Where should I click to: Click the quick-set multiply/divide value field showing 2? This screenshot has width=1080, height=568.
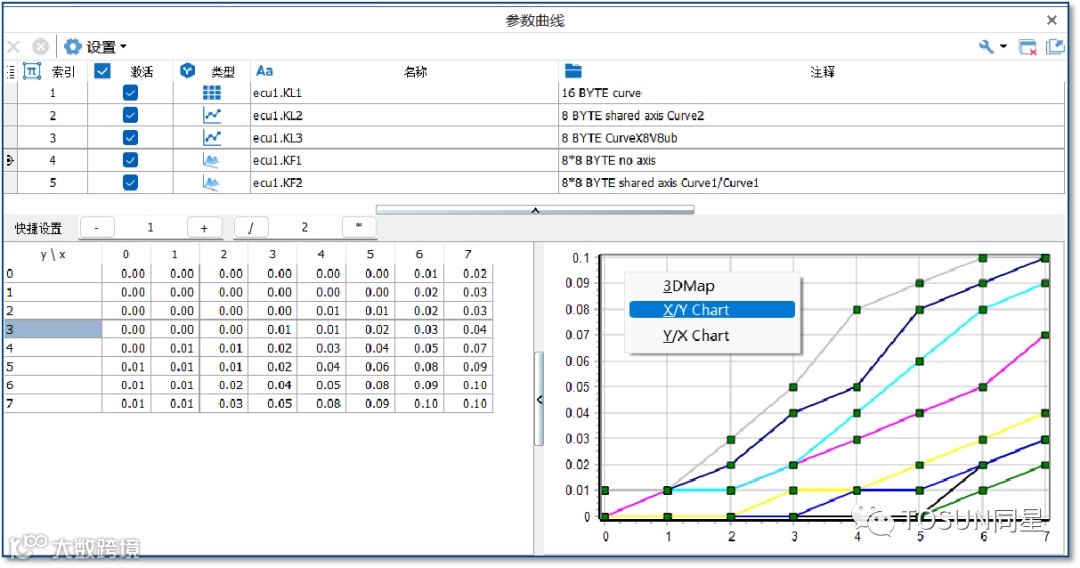click(304, 227)
